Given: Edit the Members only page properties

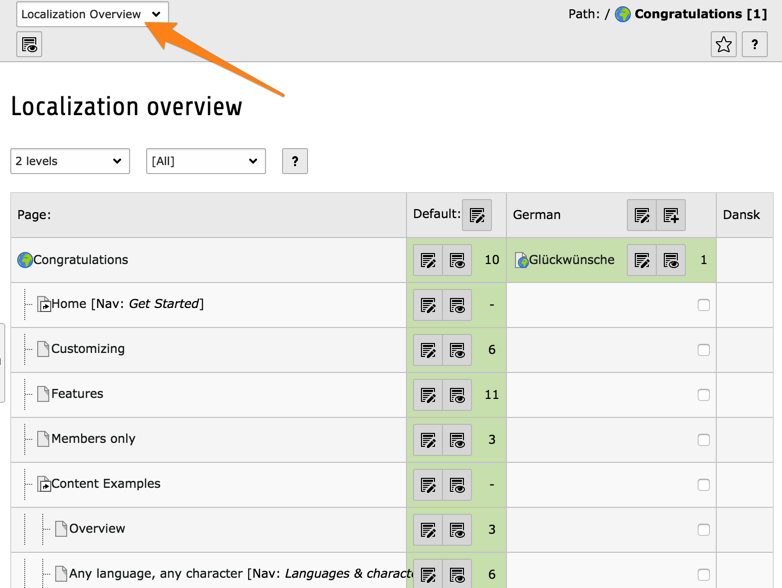Looking at the screenshot, I should point(428,439).
